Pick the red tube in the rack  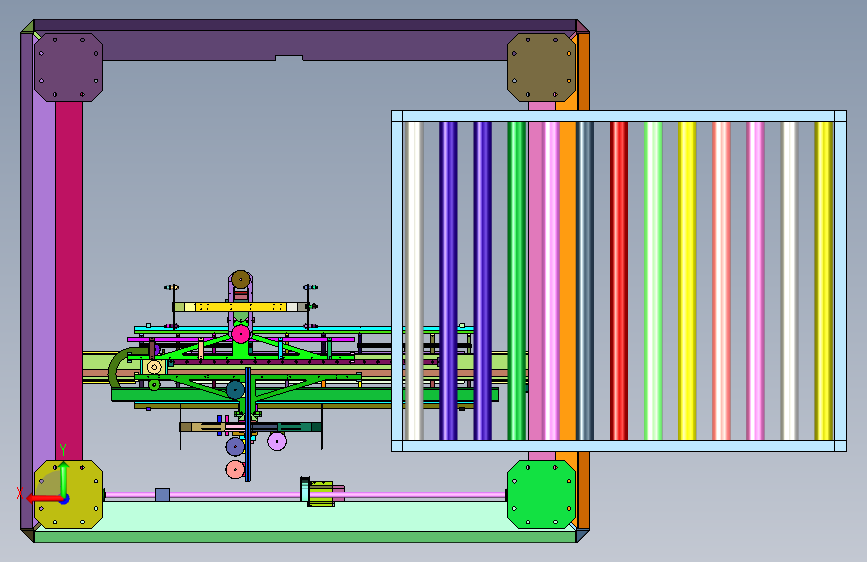point(619,281)
